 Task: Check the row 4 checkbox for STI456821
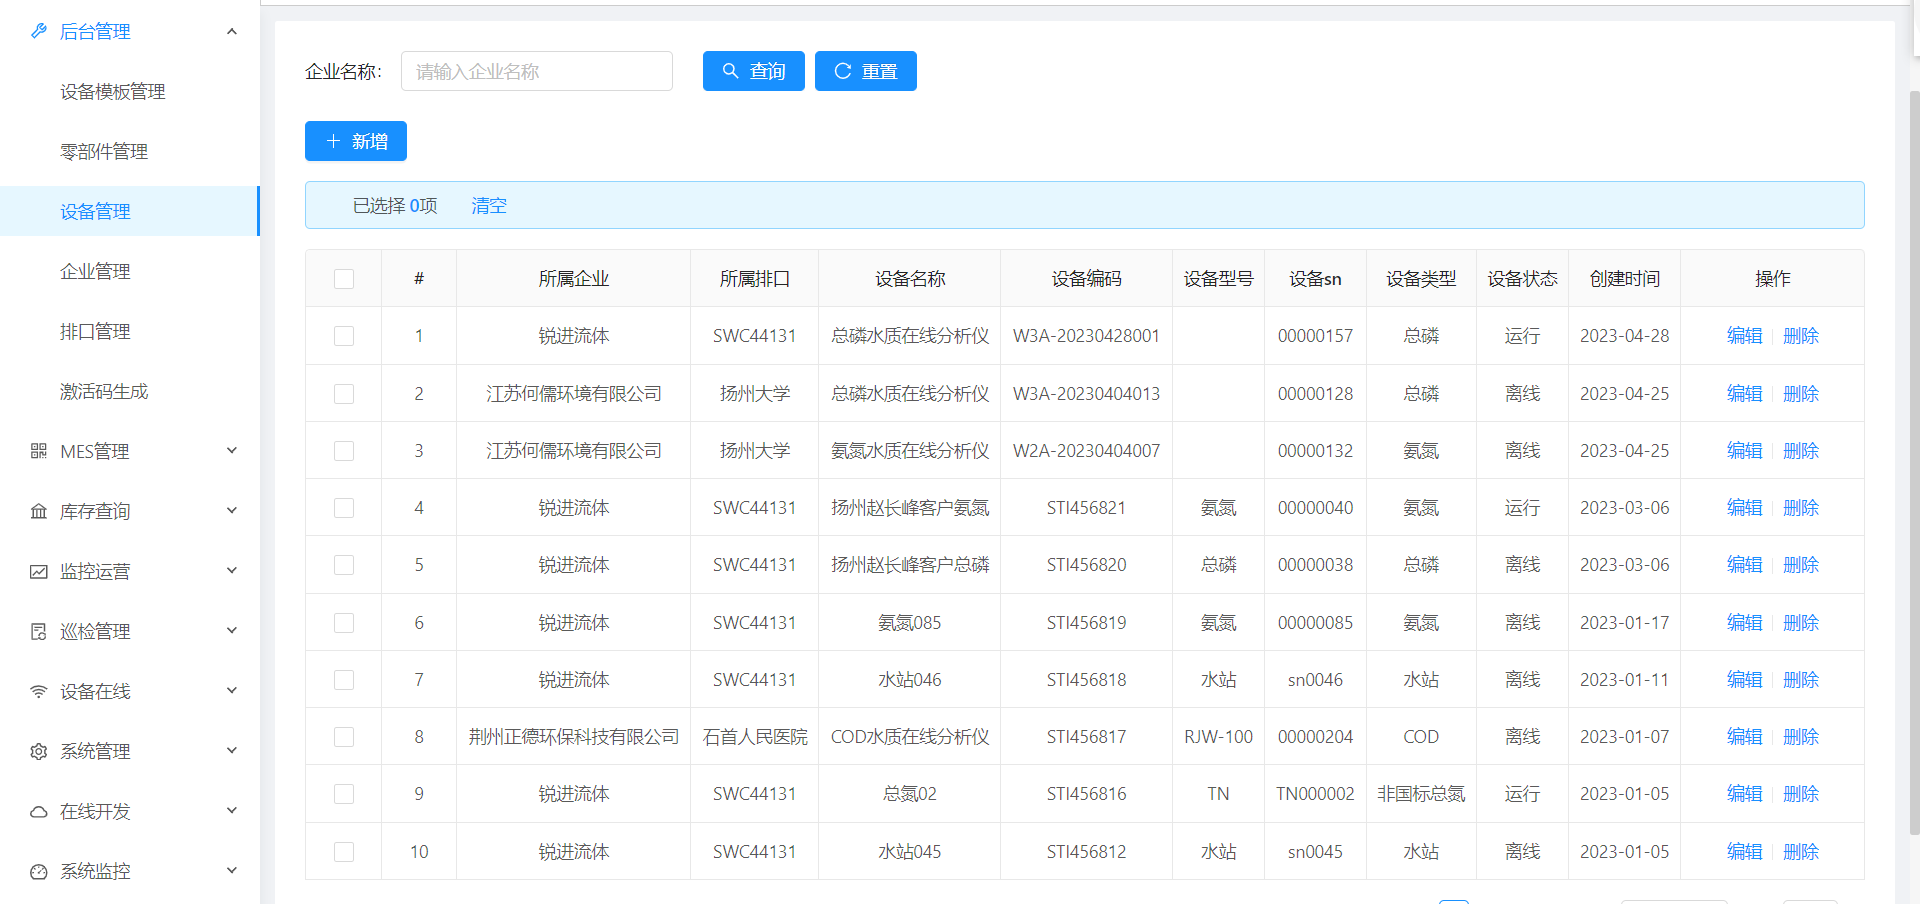click(344, 508)
